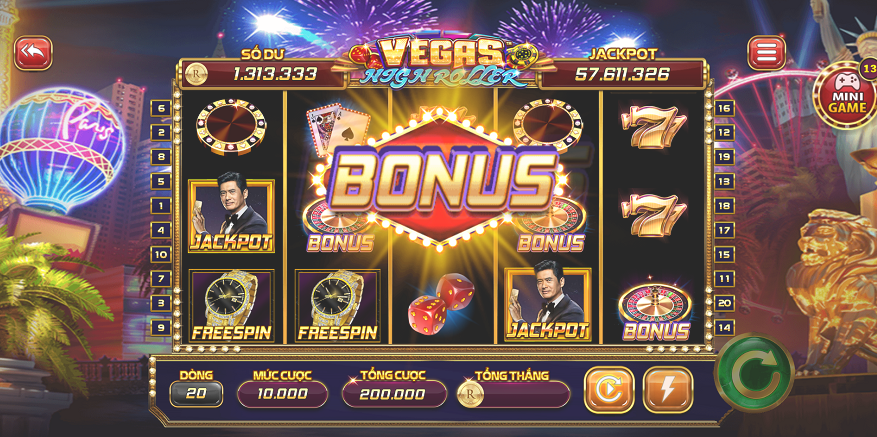The image size is (877, 437).
Task: Toggle the lightning turbo spin button
Action: pos(668,389)
